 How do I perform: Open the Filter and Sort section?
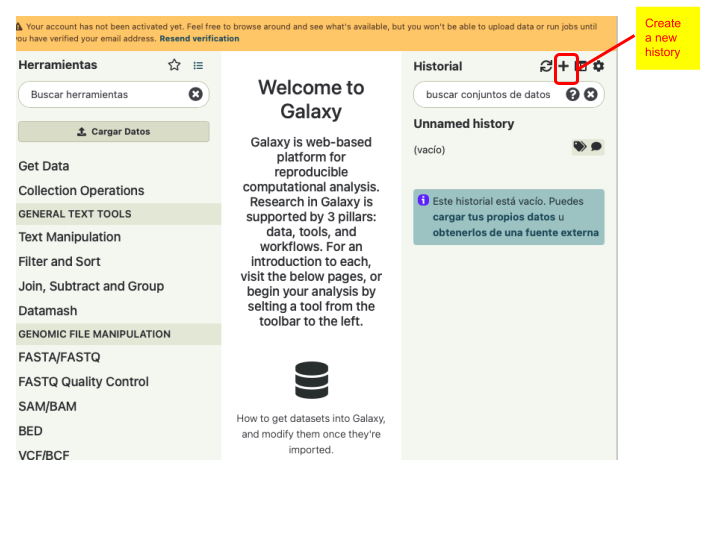tap(59, 262)
